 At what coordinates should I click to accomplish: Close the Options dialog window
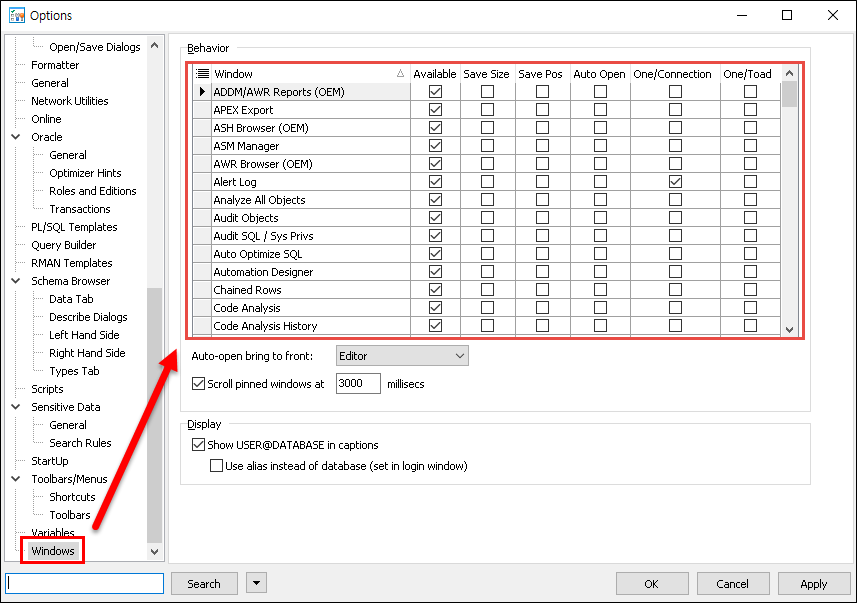(x=832, y=15)
